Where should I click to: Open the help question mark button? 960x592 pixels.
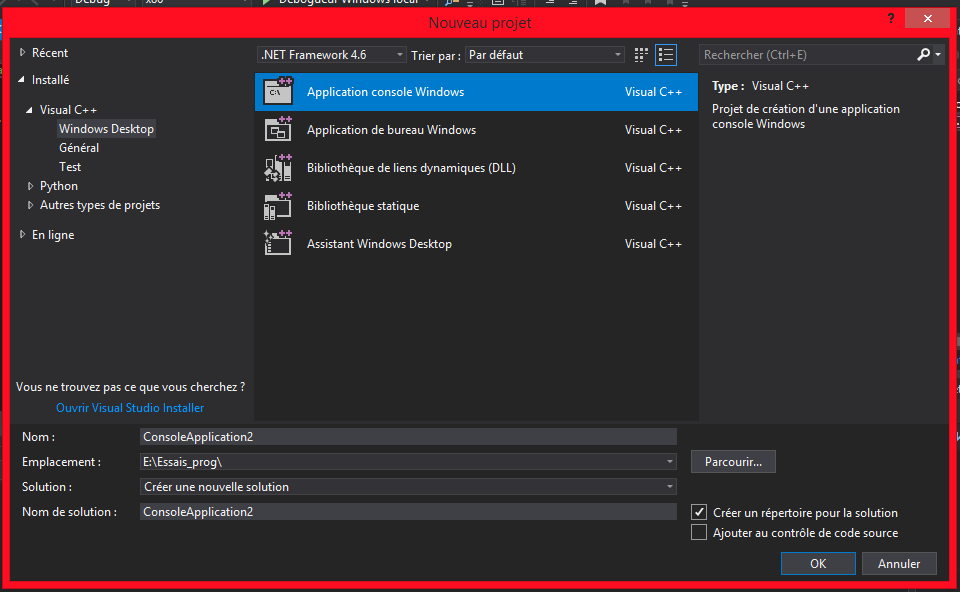(x=891, y=19)
